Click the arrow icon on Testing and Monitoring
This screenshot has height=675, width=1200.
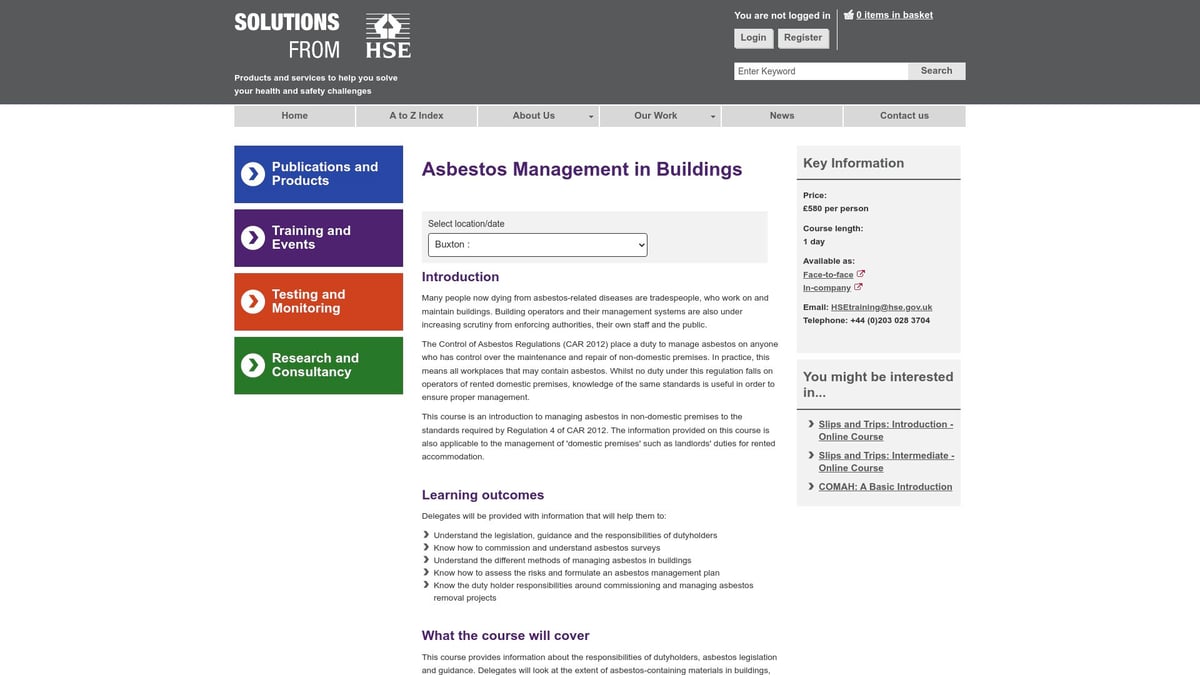(251, 301)
